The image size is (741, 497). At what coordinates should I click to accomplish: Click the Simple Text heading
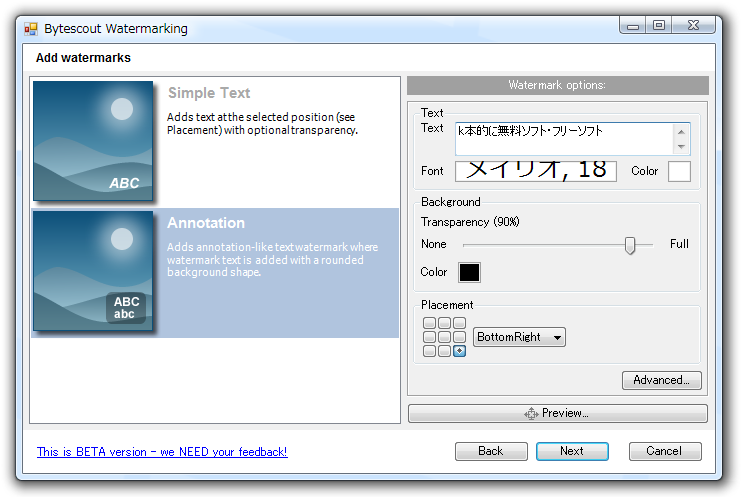pyautogui.click(x=209, y=93)
